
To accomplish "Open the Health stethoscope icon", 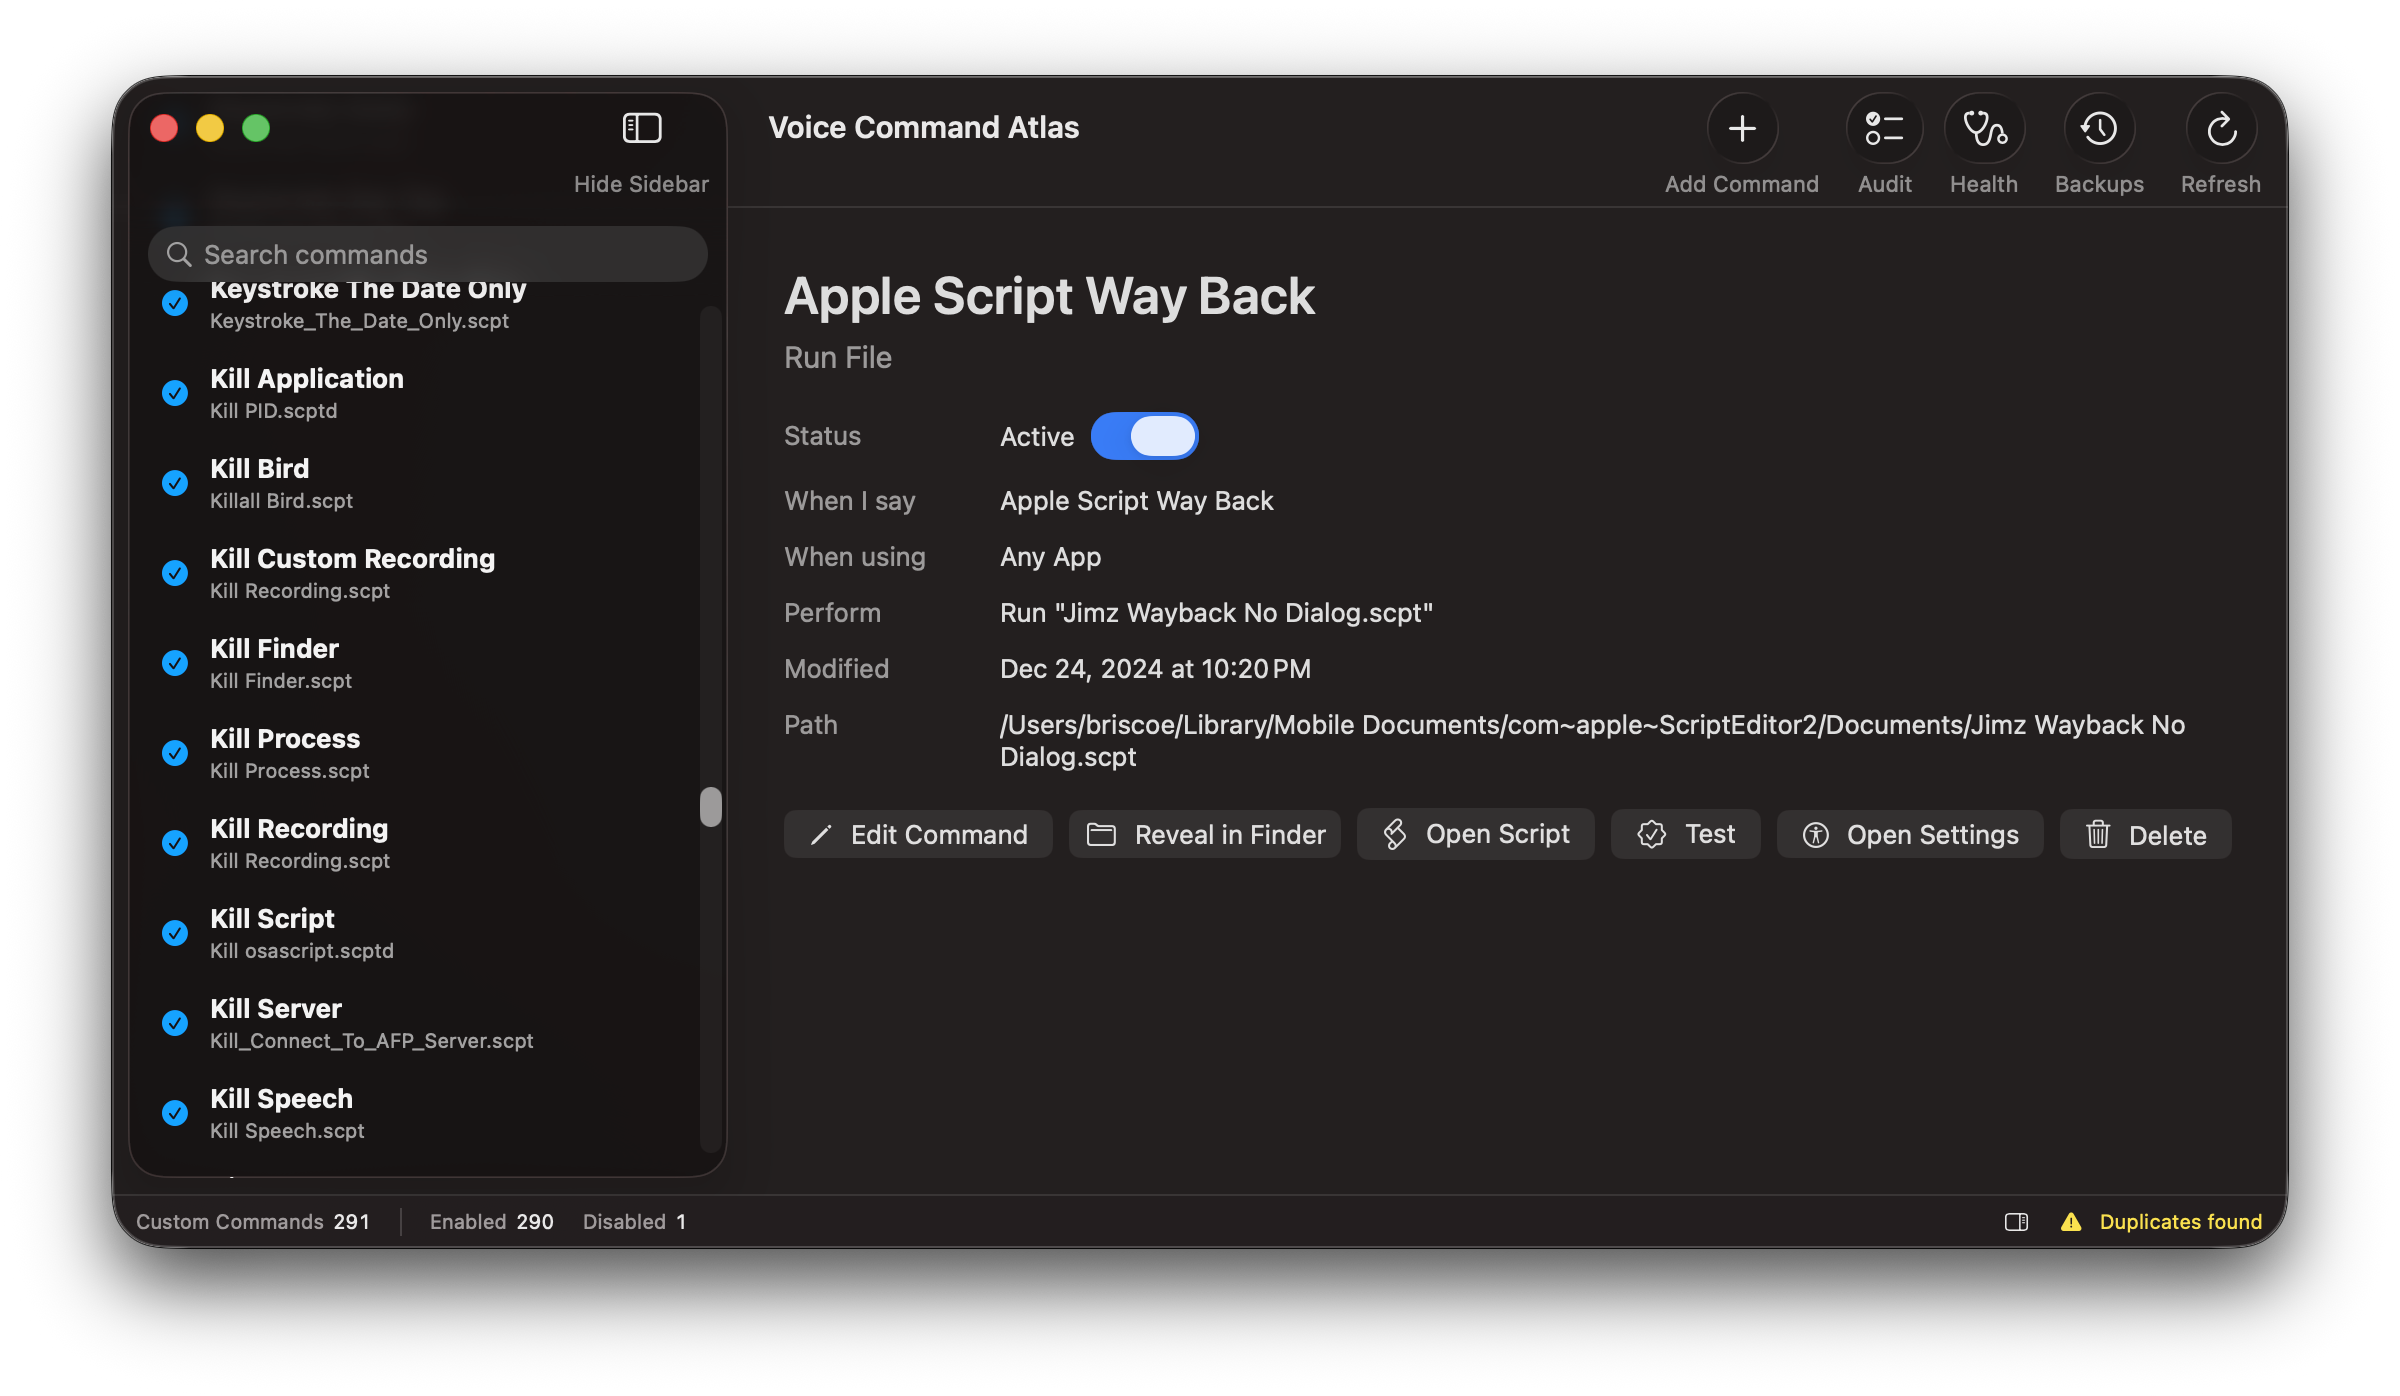I will [x=1984, y=128].
